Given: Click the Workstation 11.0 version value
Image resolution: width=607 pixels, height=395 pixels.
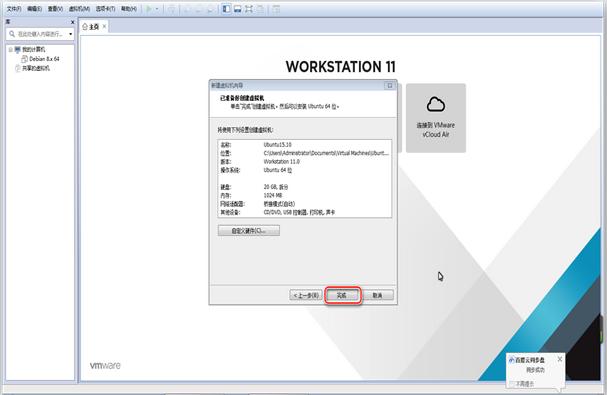Looking at the screenshot, I should (281, 162).
